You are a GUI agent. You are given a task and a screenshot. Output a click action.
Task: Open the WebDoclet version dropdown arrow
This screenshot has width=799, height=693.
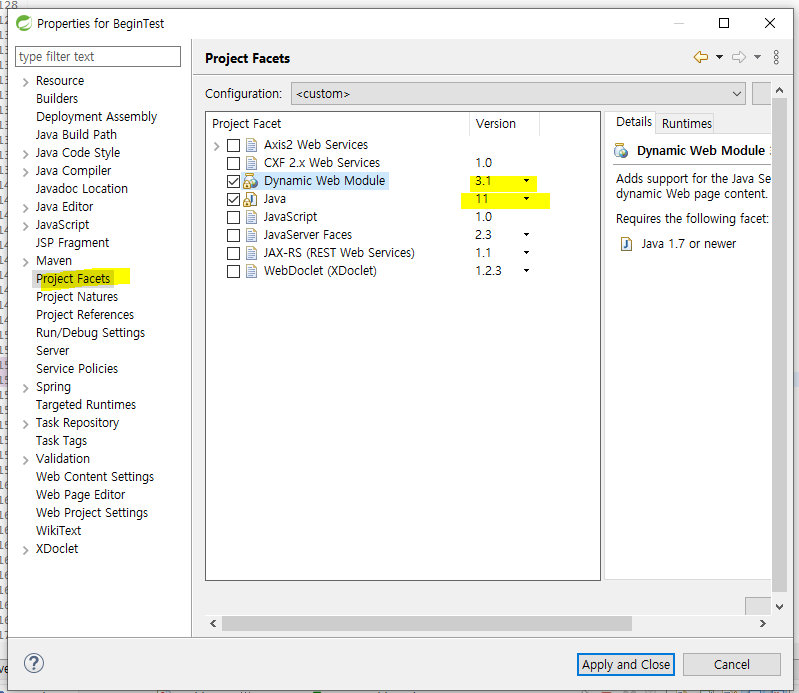pos(526,271)
